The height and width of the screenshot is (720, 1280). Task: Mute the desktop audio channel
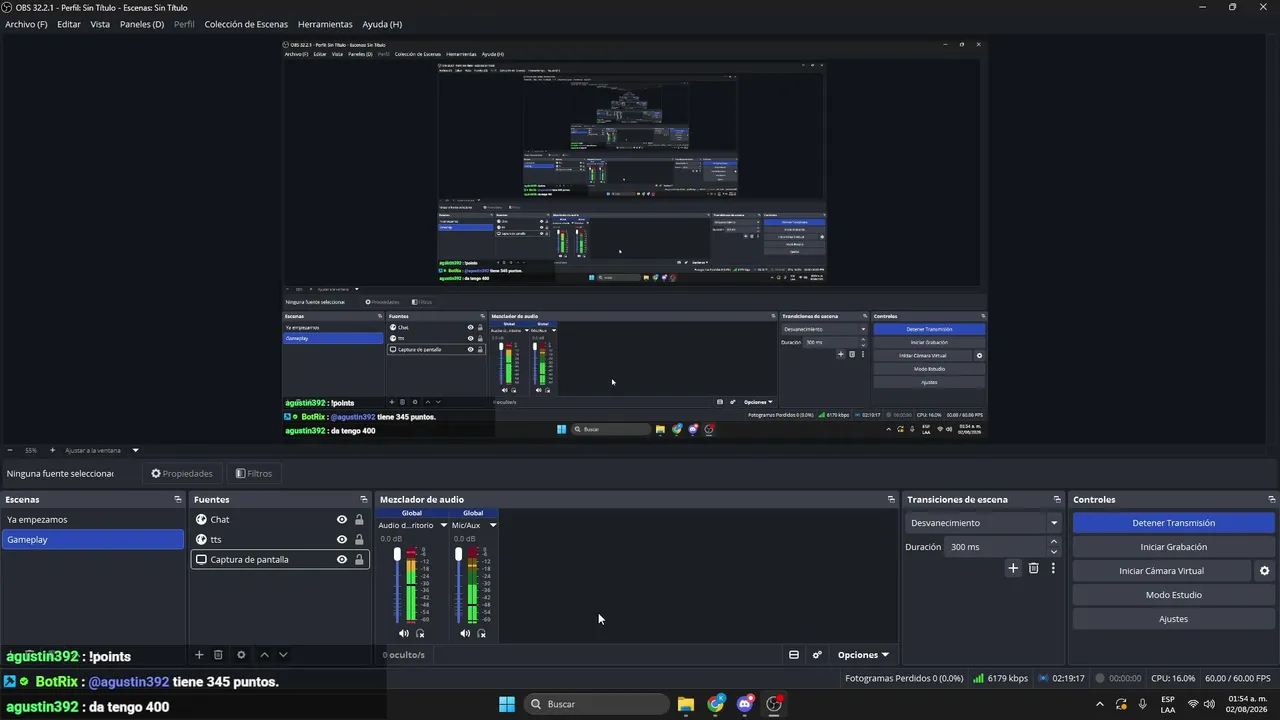point(404,633)
